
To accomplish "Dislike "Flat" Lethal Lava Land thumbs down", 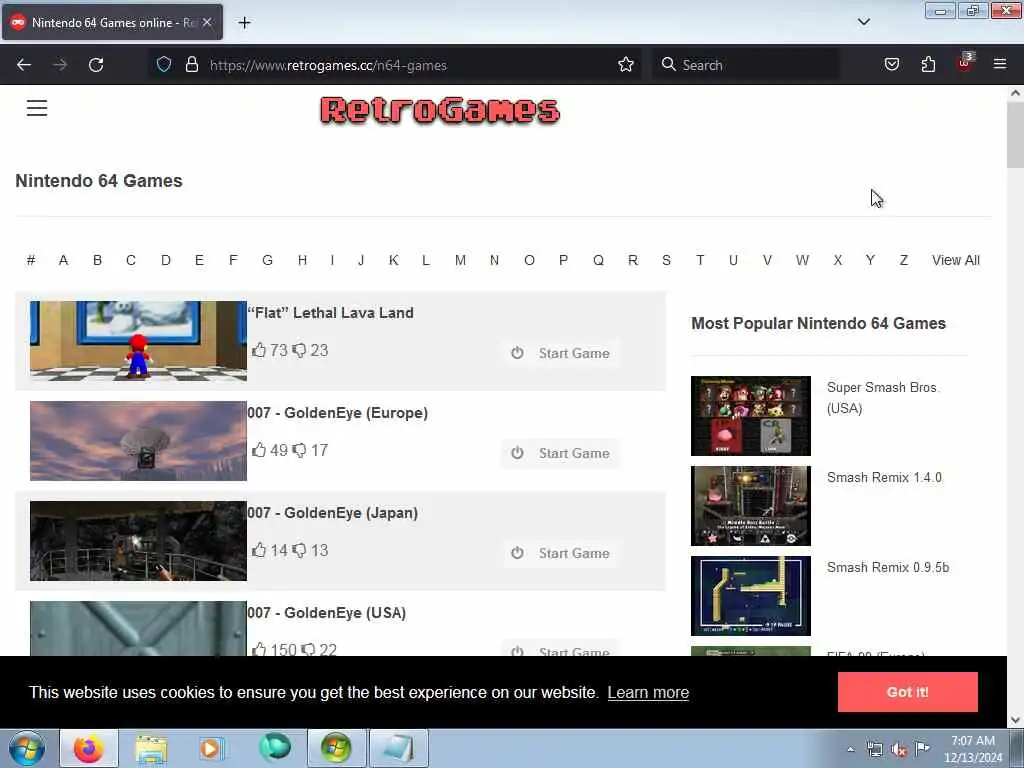I will click(299, 351).
